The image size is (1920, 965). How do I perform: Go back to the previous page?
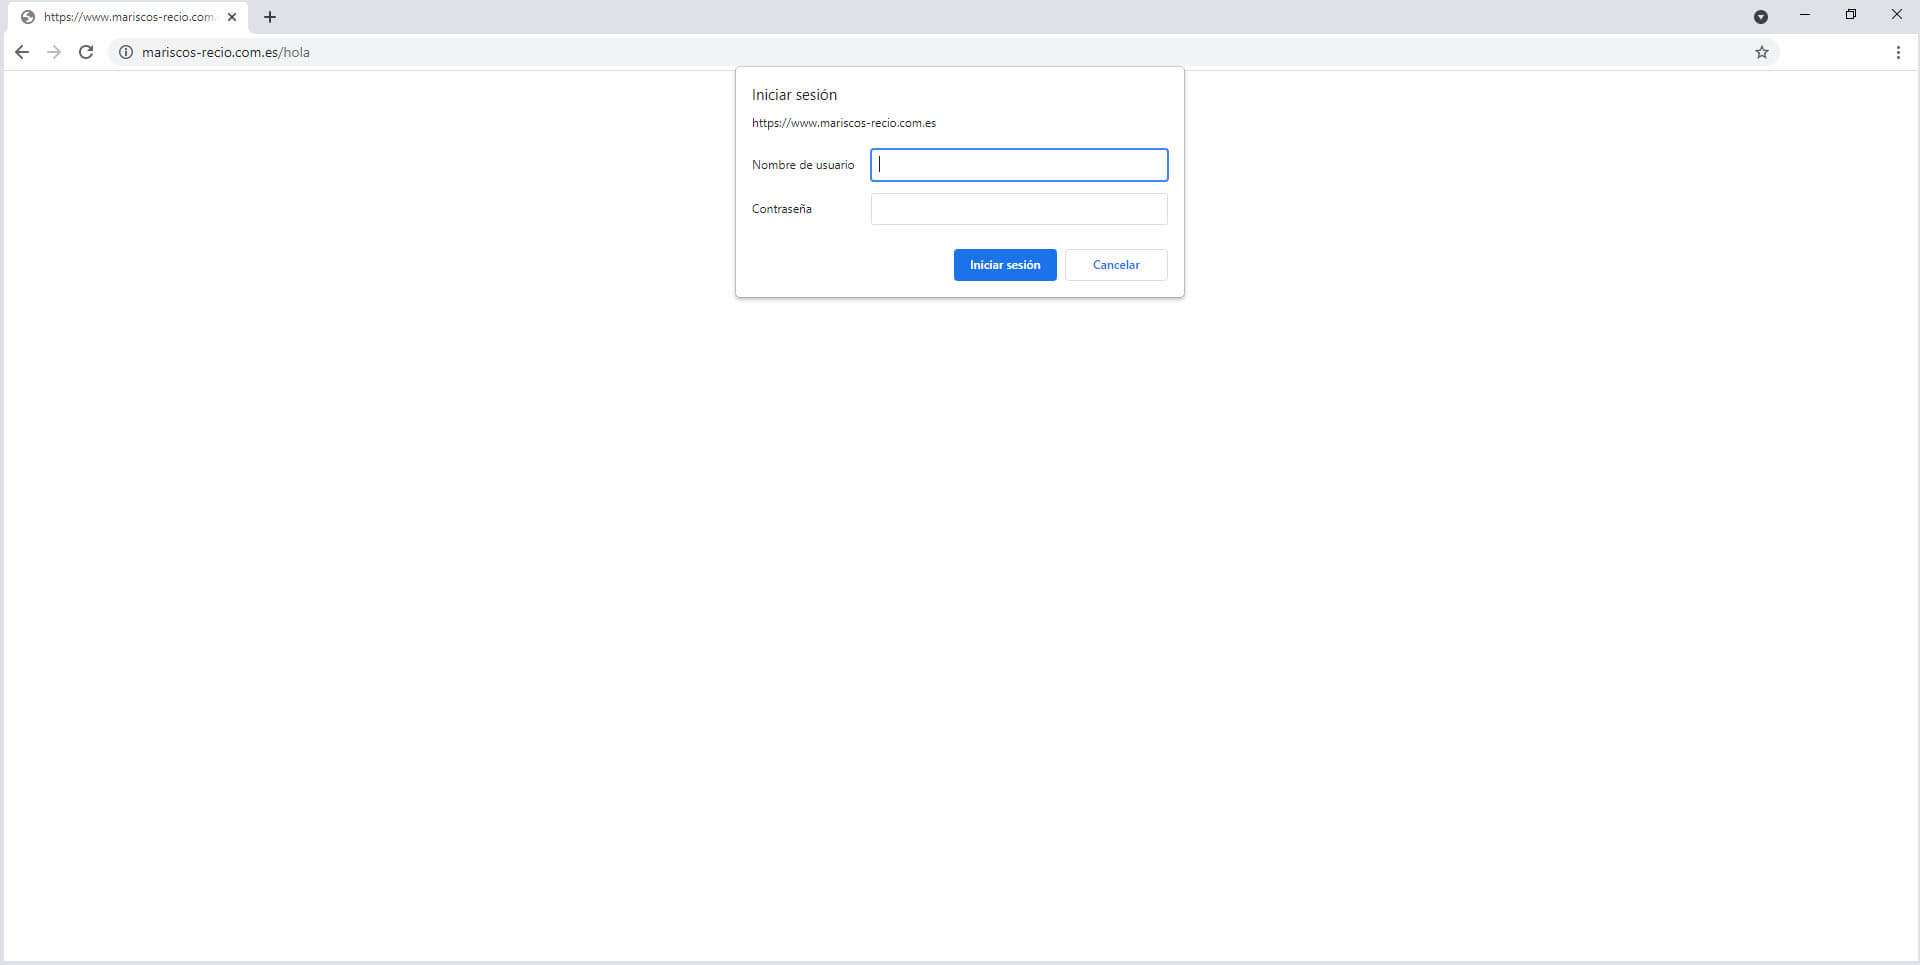(22, 52)
